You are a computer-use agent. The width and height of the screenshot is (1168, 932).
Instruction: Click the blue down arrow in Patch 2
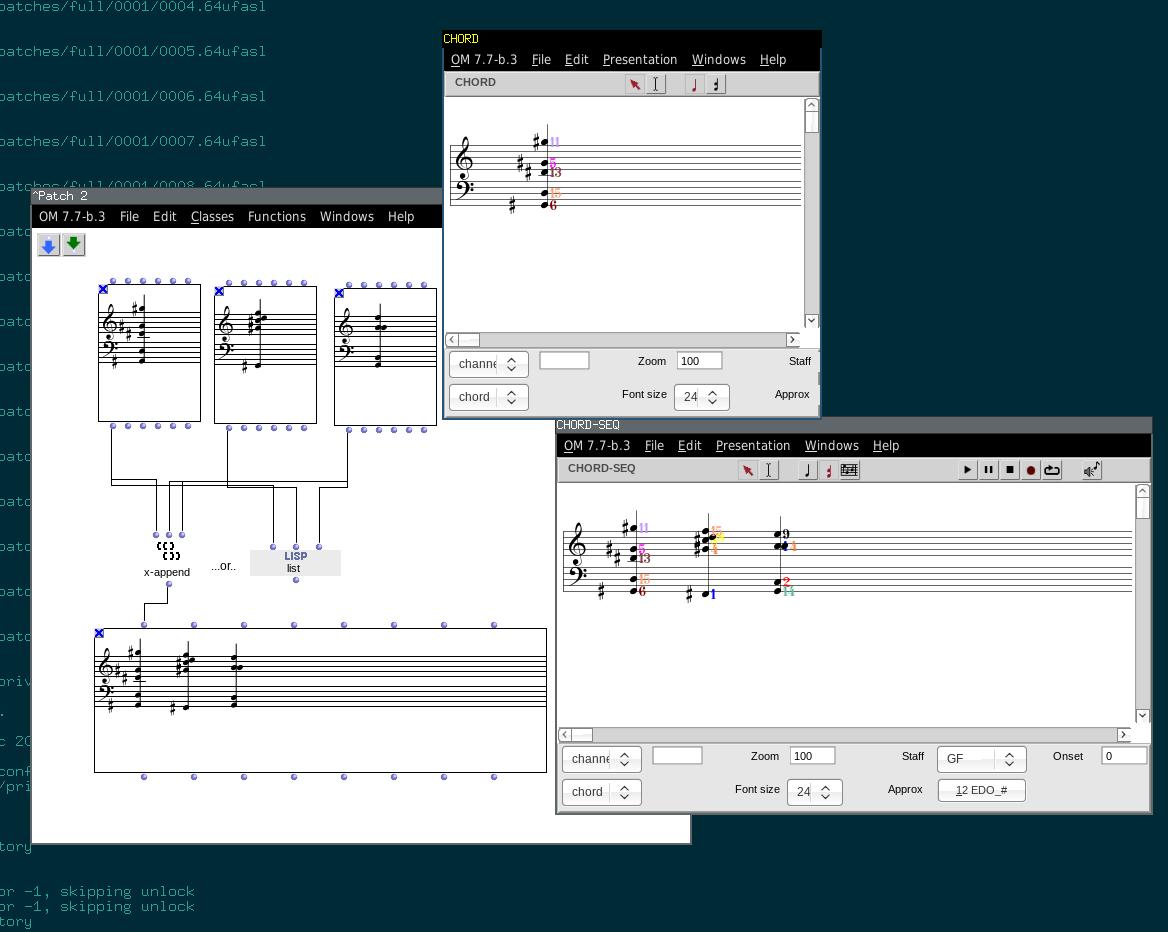pos(49,245)
